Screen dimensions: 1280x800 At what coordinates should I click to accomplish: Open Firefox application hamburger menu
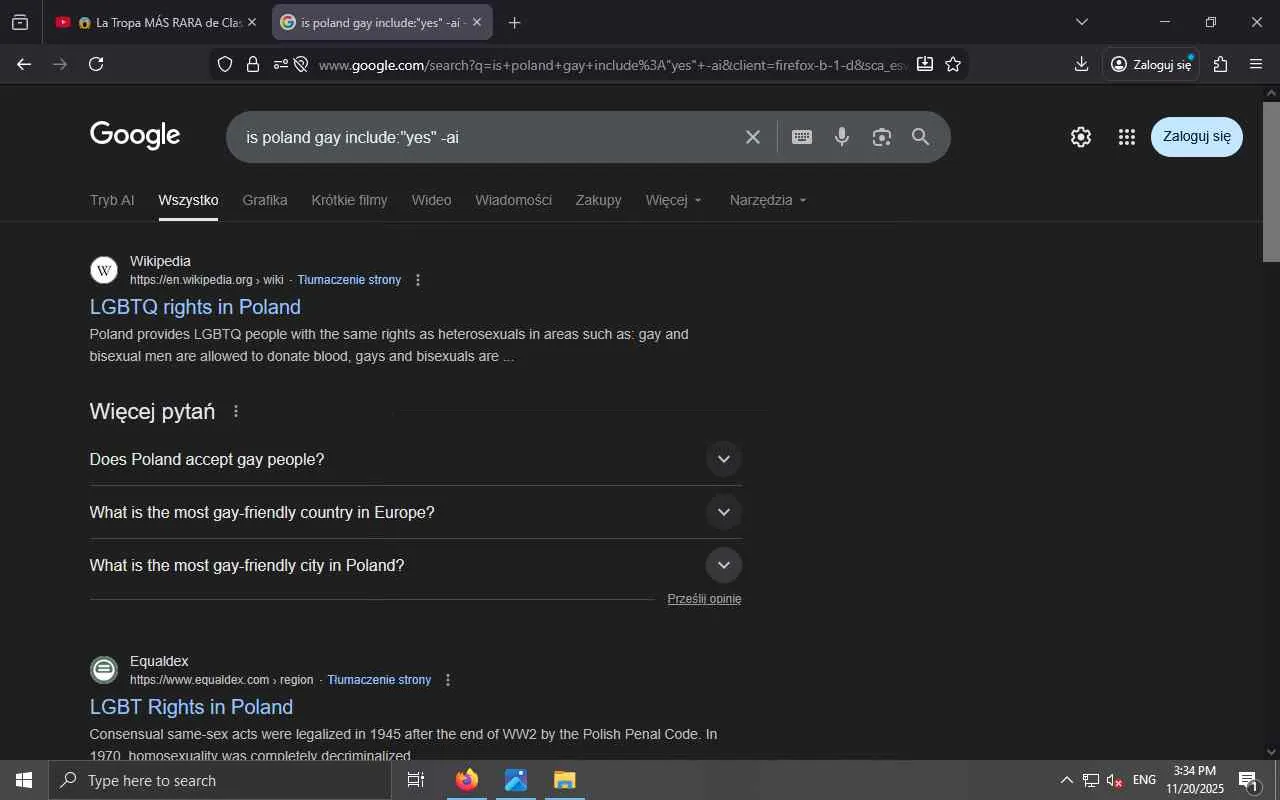1257,64
